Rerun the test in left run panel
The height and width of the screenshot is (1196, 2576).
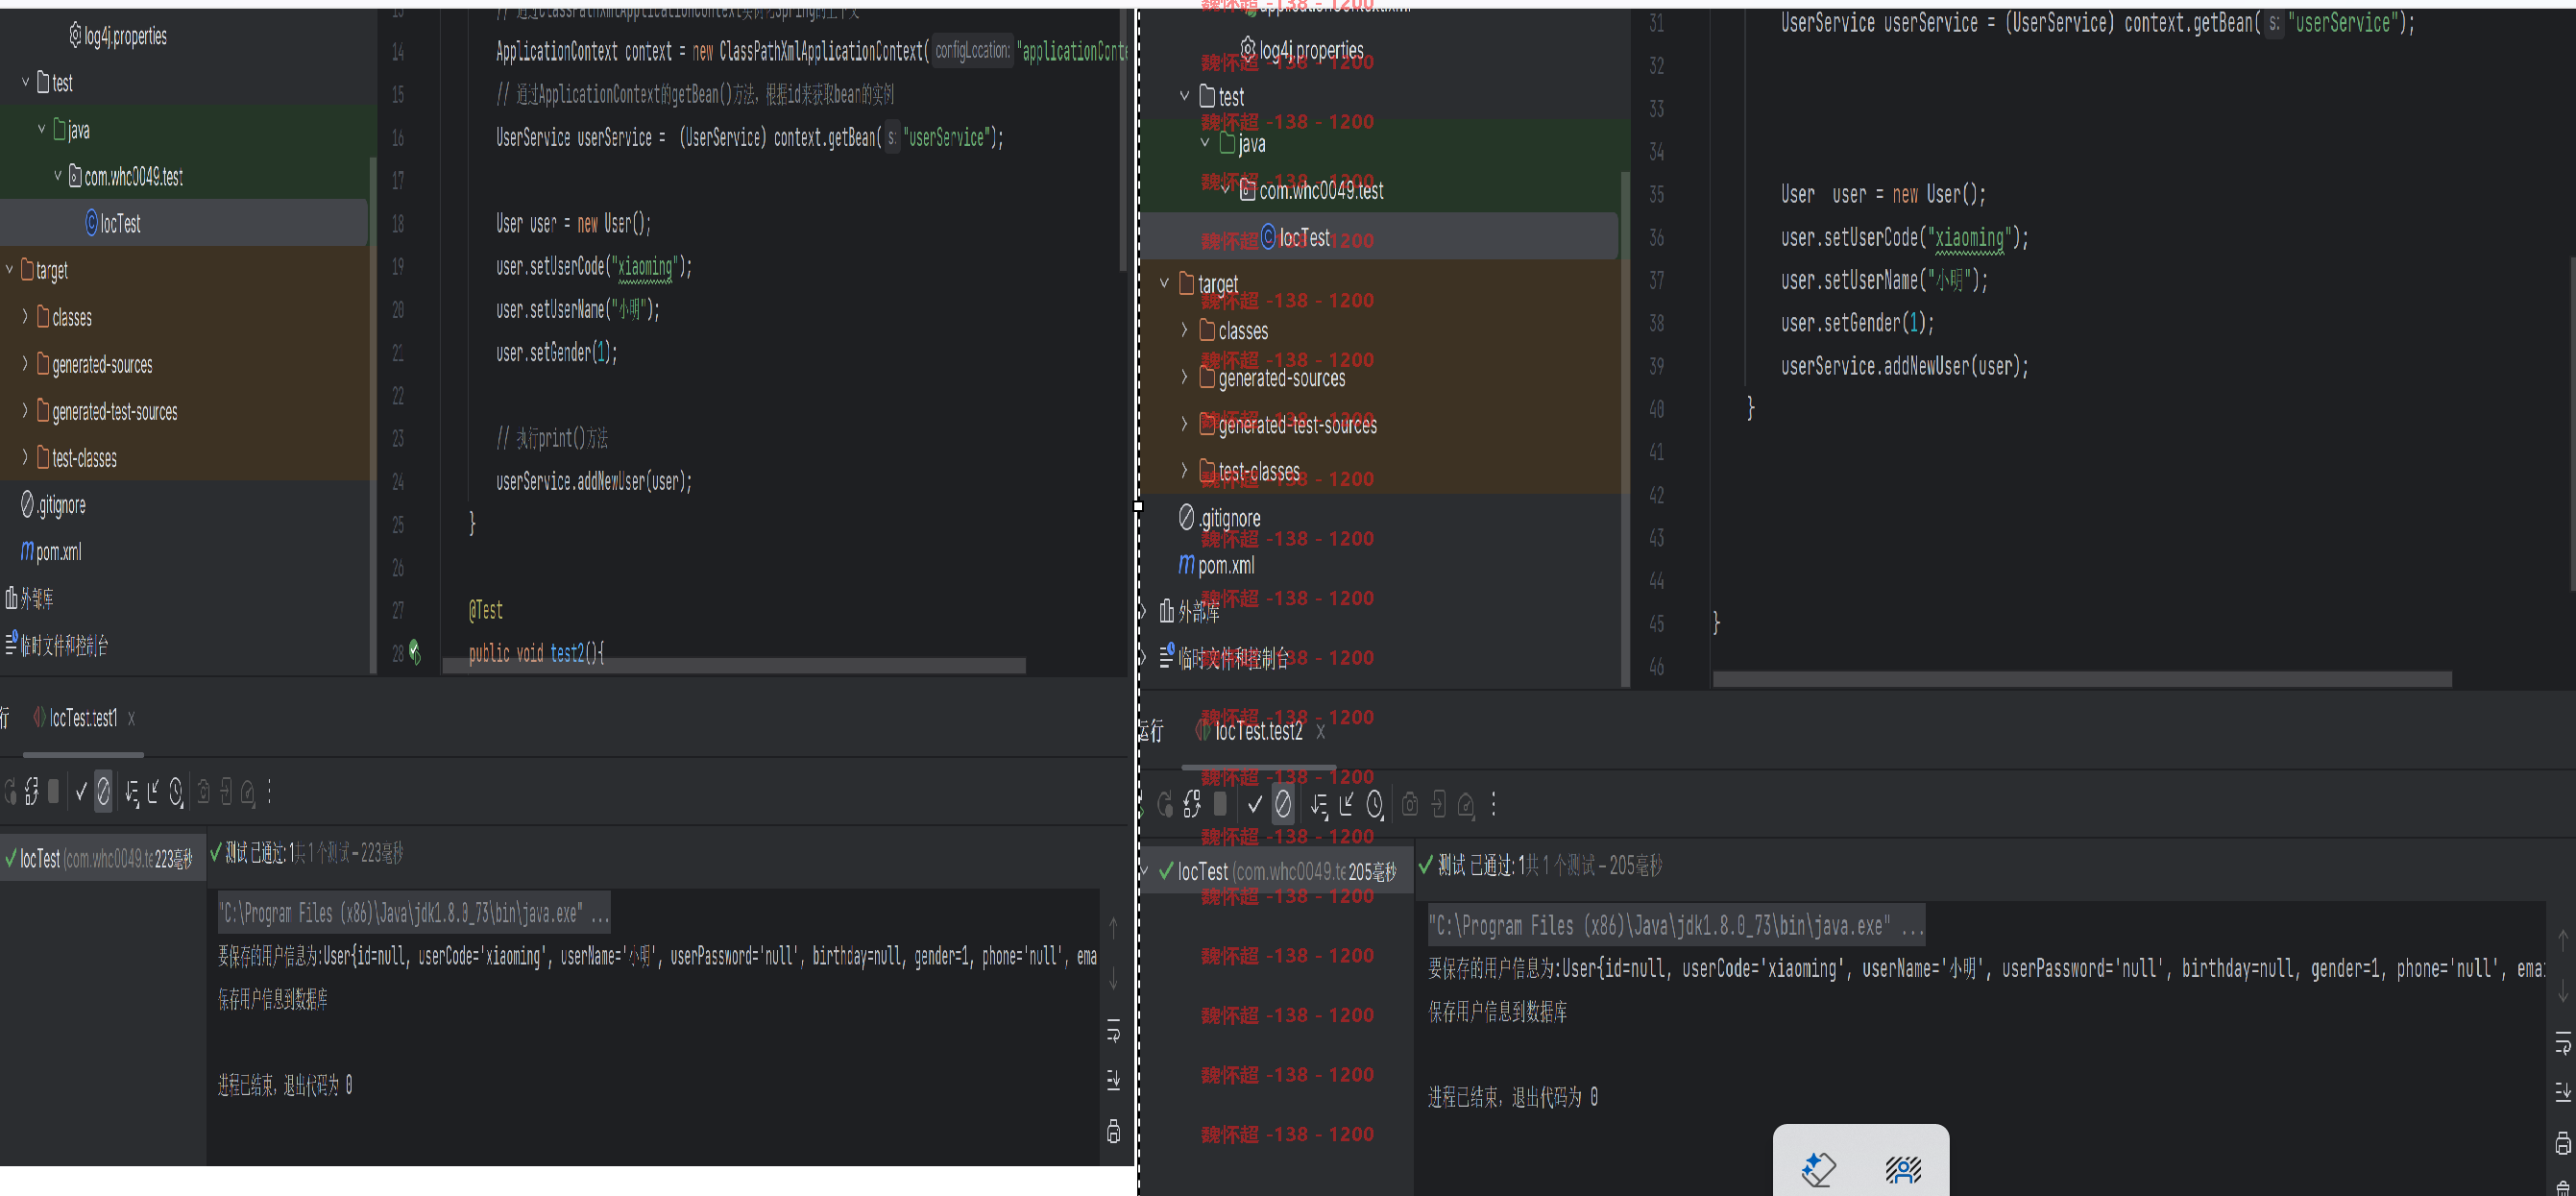pyautogui.click(x=9, y=793)
